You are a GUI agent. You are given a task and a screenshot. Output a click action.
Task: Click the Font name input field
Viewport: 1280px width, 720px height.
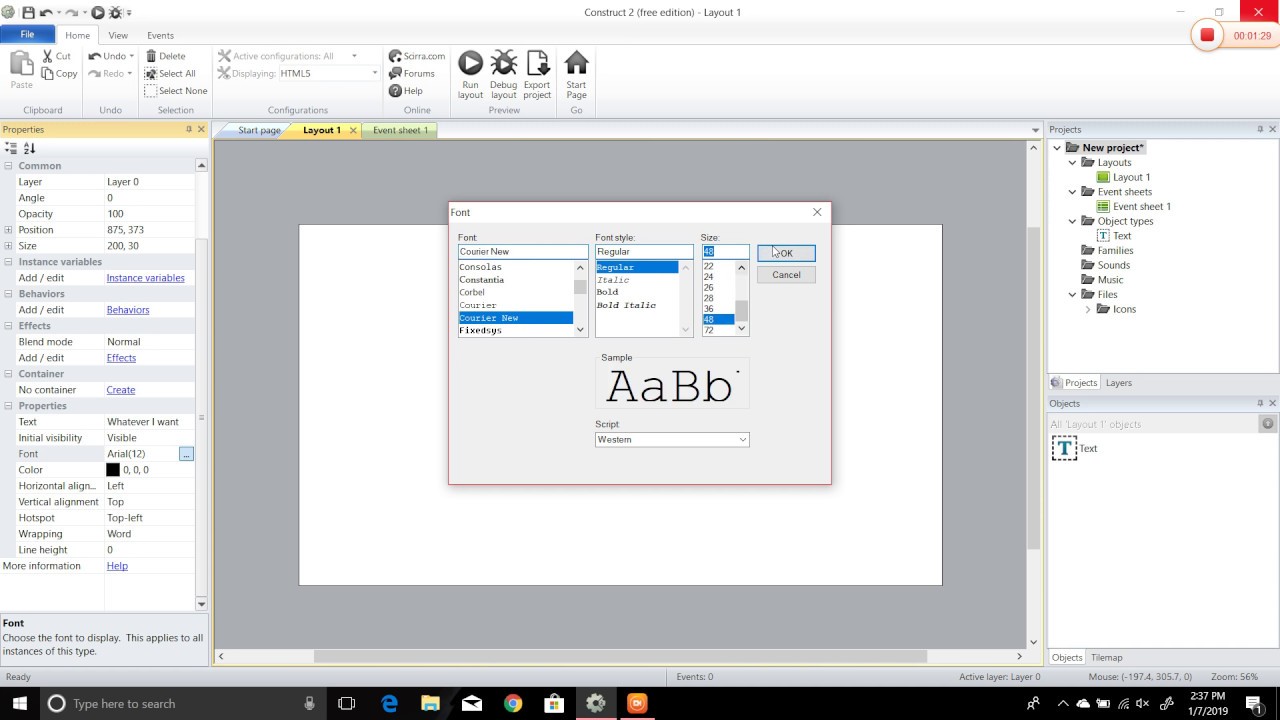523,252
